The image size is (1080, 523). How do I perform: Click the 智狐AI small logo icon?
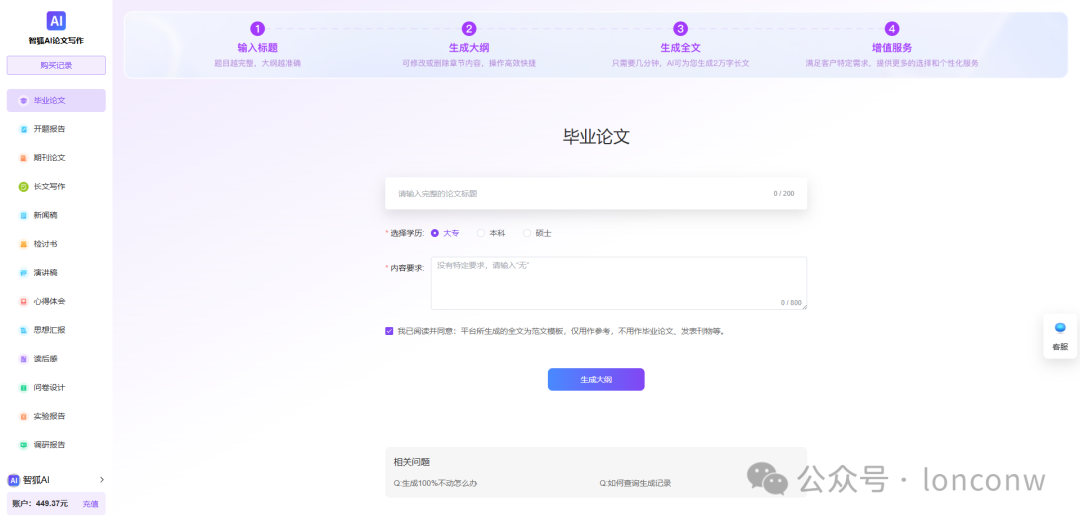(x=13, y=480)
